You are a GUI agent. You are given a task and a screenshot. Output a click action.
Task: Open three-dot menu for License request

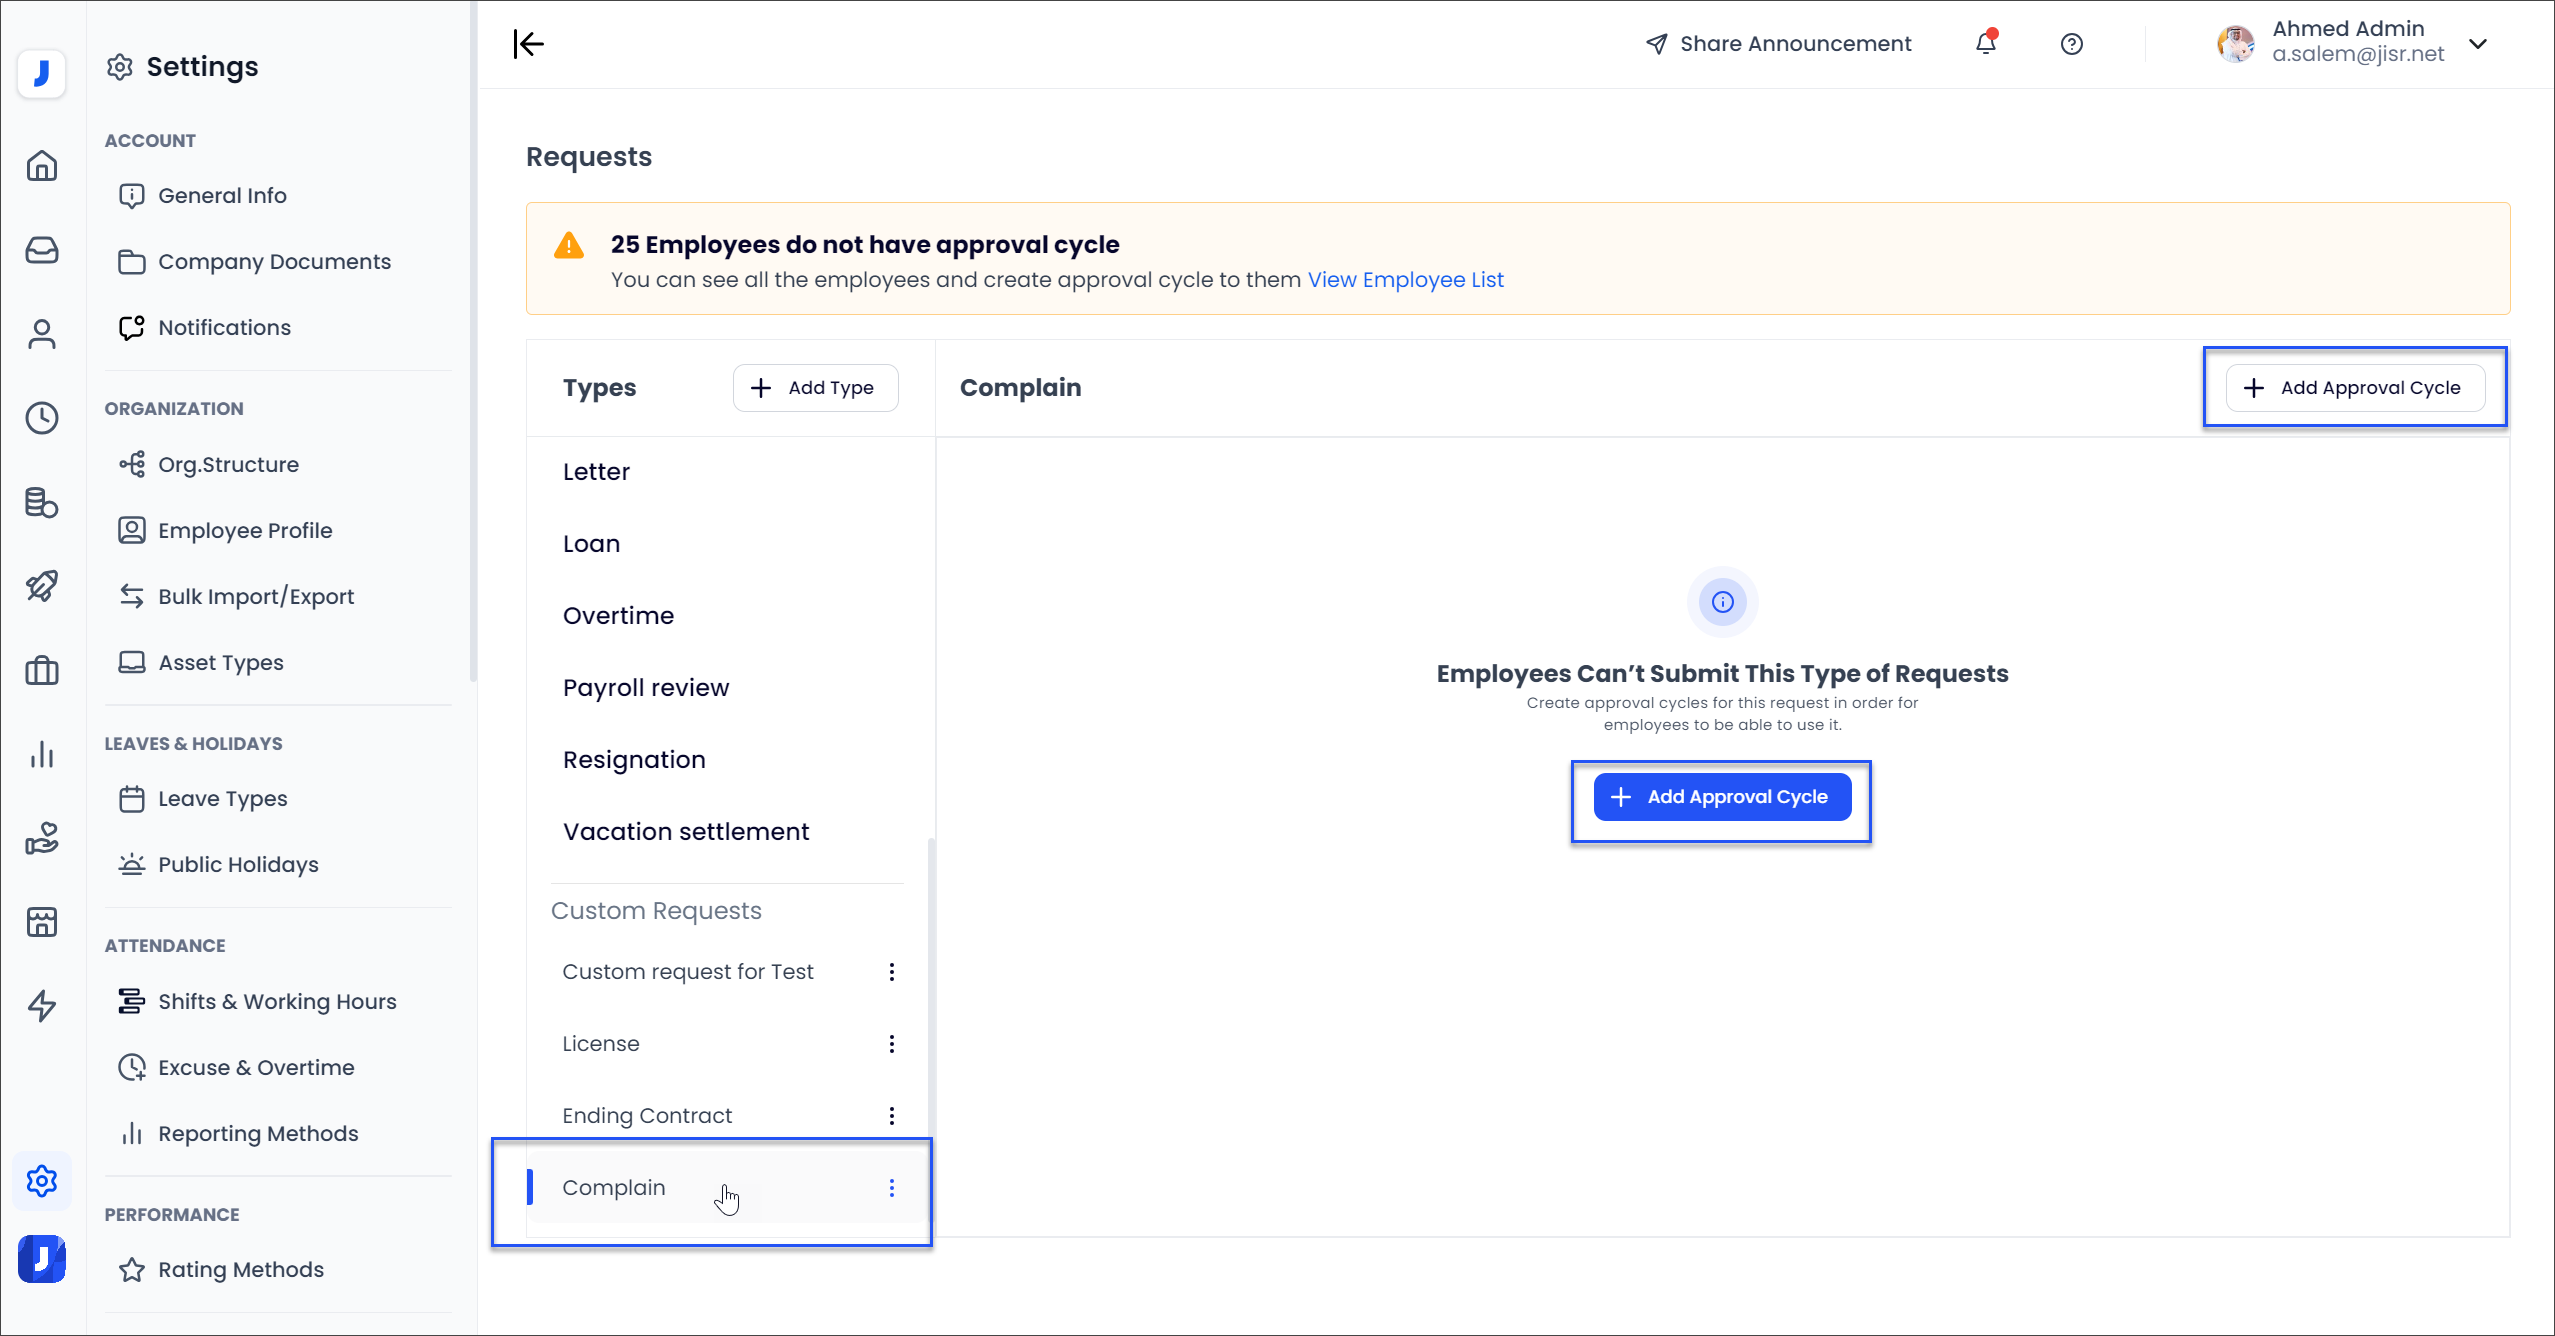892,1044
